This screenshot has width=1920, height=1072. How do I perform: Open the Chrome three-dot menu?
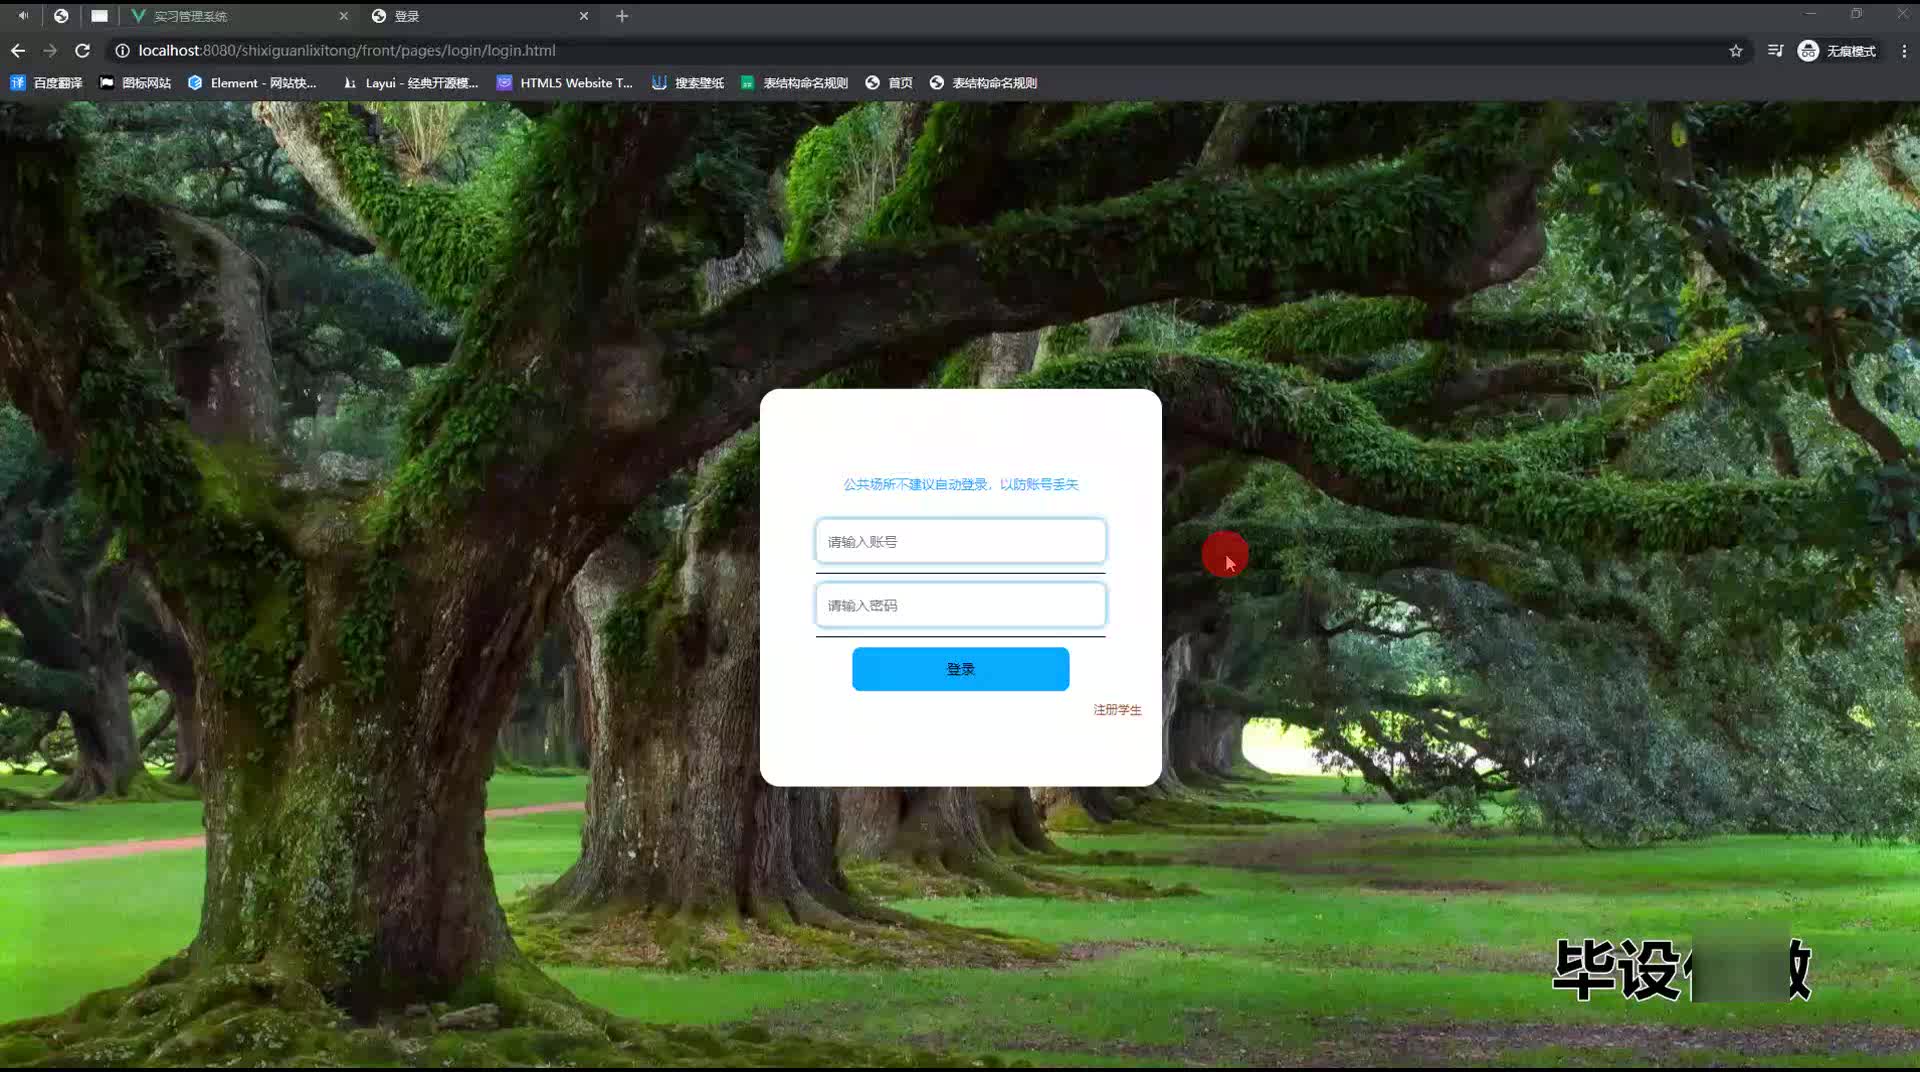(x=1903, y=51)
